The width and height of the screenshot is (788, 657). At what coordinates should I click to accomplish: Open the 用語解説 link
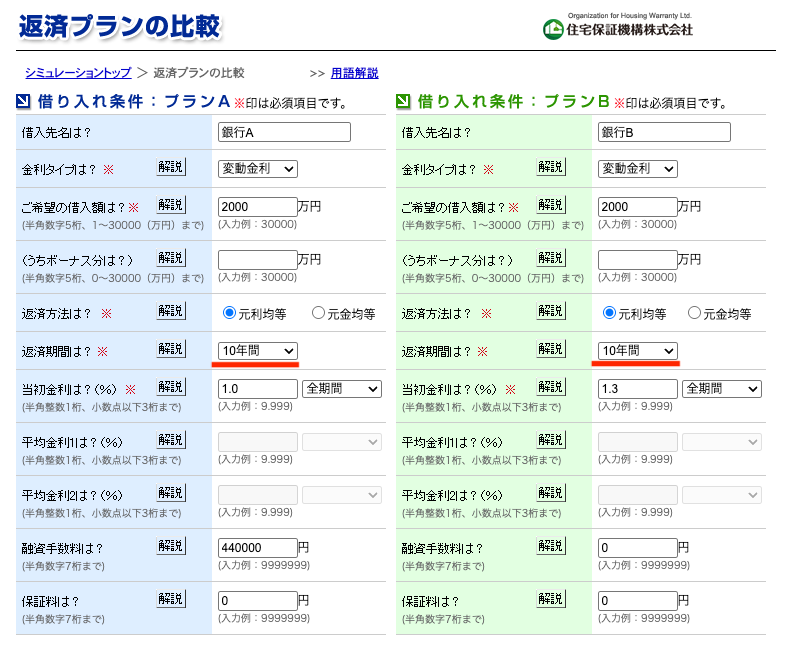point(354,73)
